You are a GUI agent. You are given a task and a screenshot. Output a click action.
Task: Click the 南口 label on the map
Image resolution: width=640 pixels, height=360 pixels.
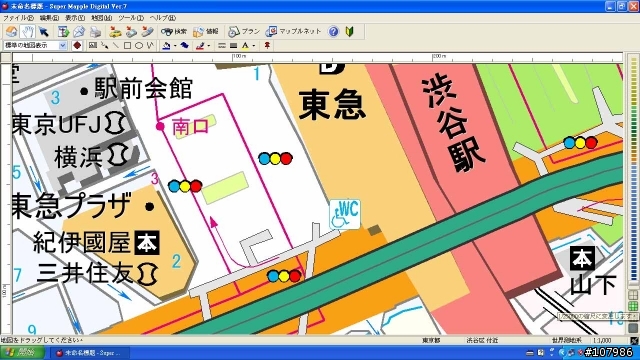coord(191,127)
